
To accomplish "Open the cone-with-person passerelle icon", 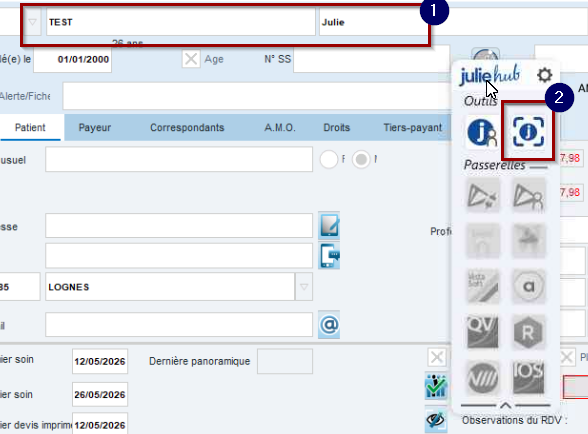I will (x=528, y=195).
